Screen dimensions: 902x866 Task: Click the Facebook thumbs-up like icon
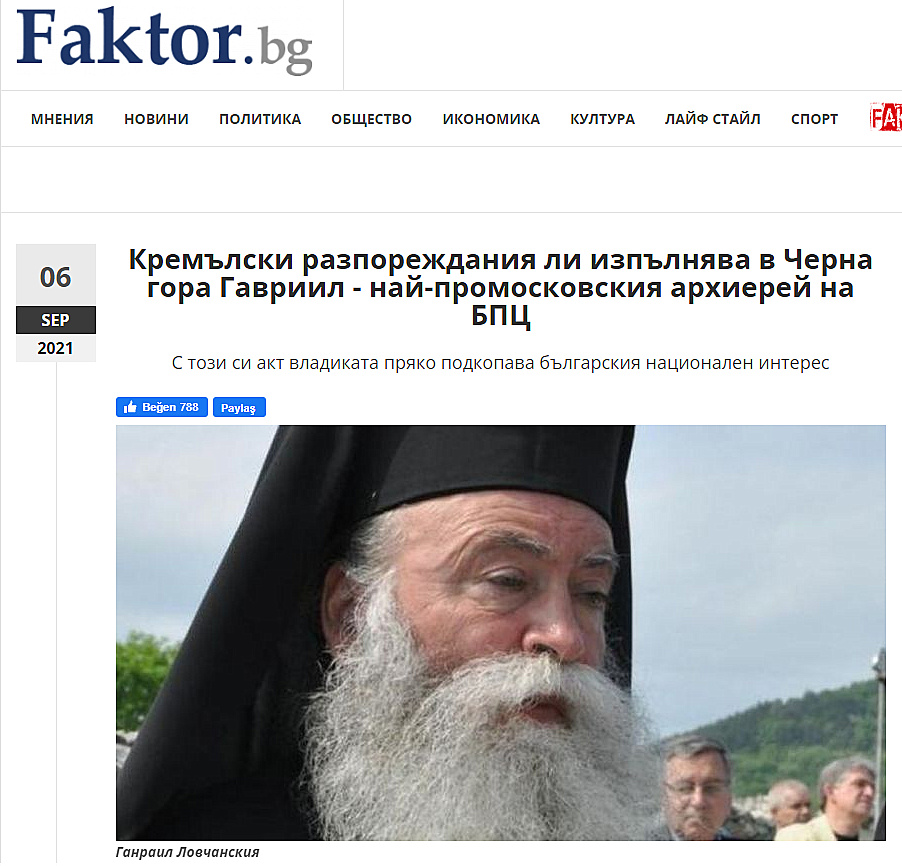click(130, 407)
